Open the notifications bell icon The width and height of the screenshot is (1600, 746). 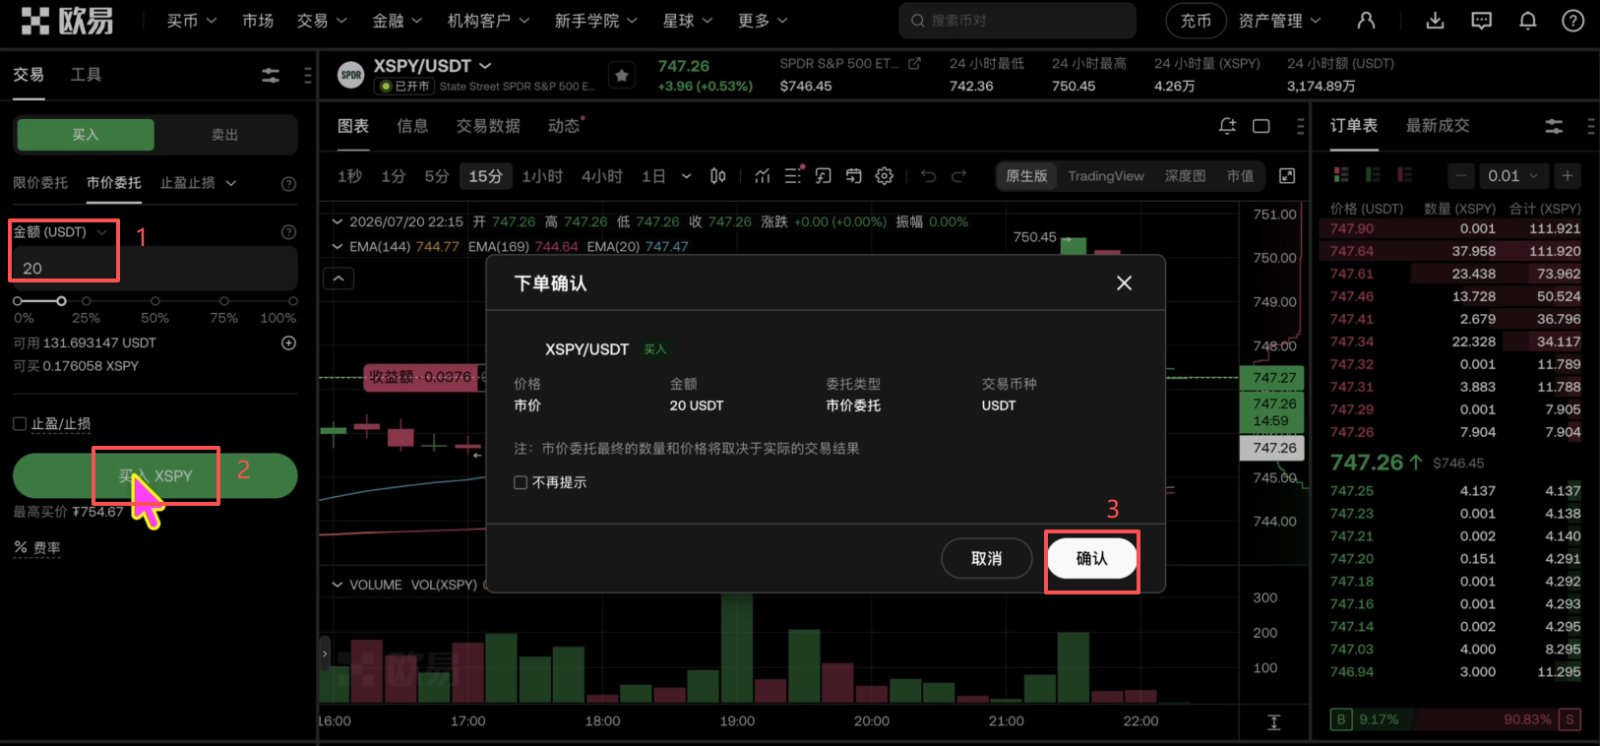[1528, 20]
